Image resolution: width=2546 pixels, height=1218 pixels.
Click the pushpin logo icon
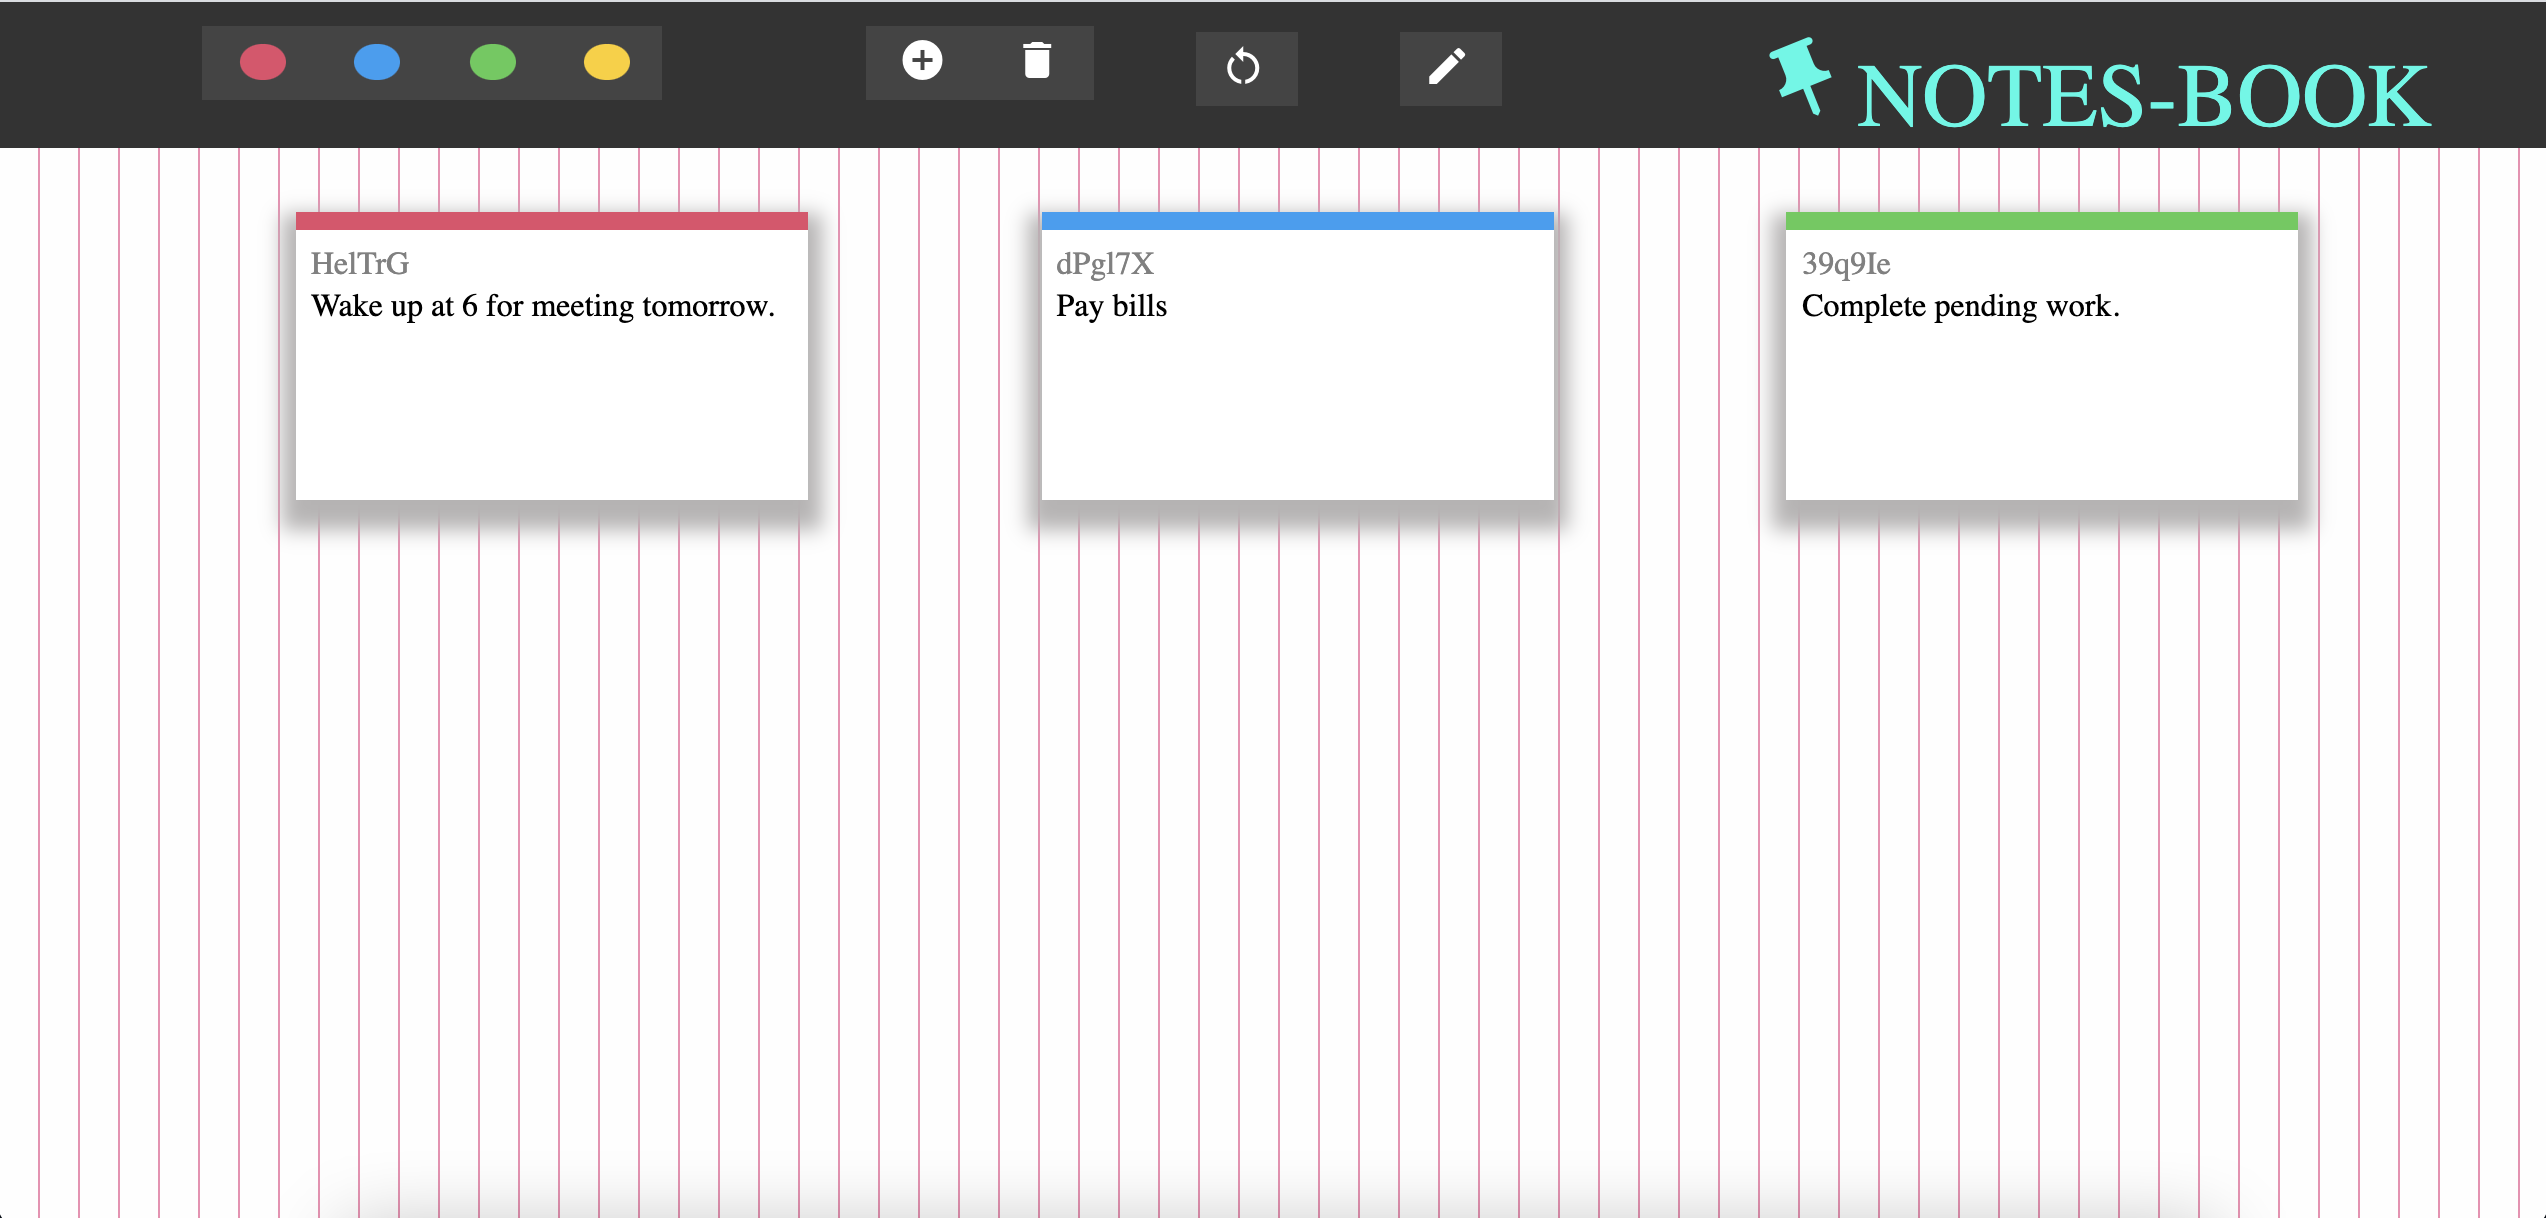[1800, 76]
